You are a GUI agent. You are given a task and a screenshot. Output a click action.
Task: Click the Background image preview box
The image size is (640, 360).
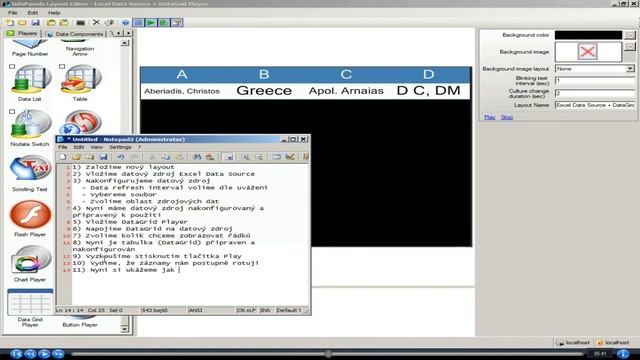coord(588,52)
